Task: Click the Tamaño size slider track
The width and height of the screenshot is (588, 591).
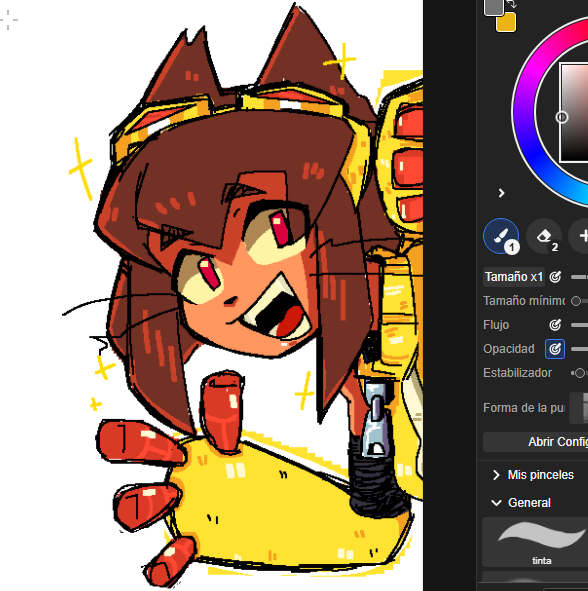Action: click(580, 277)
